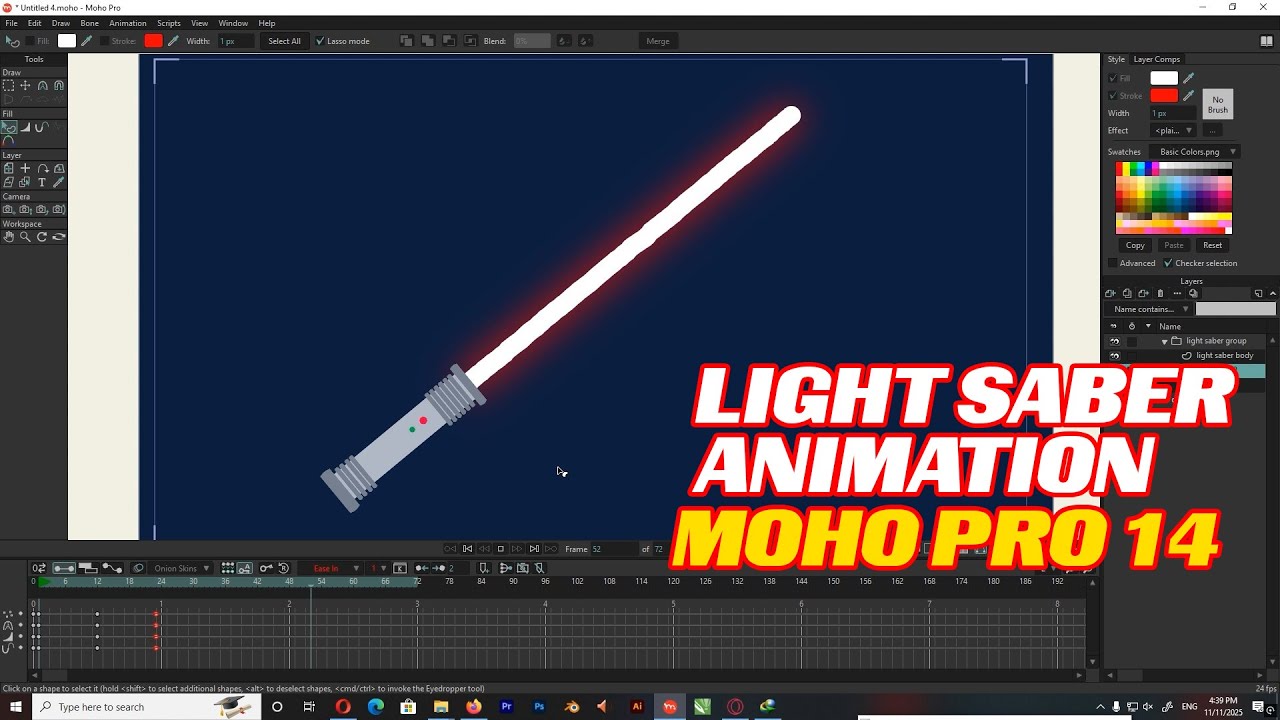Hide the light saber group layer
This screenshot has height=720, width=1280.
coord(1114,341)
